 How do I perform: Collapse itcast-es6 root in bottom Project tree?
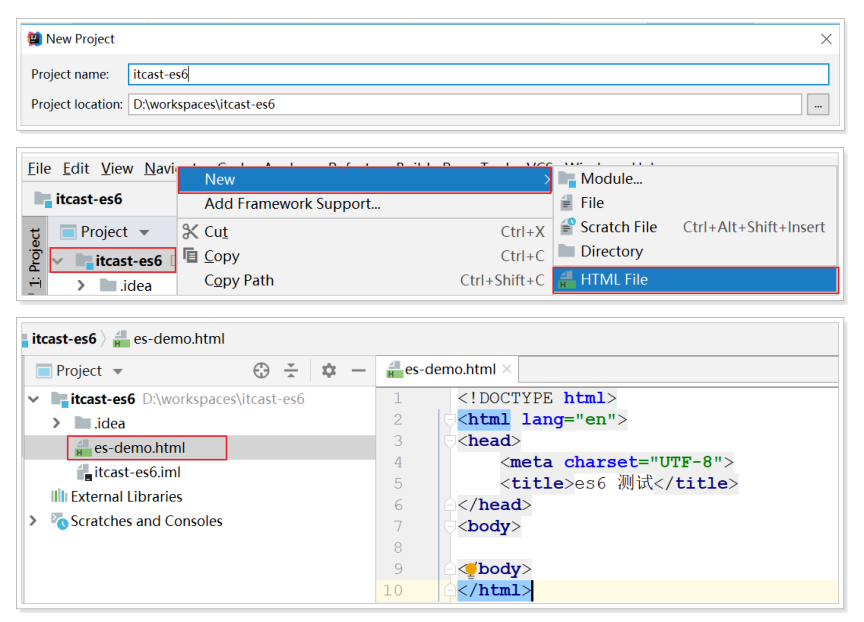click(x=34, y=399)
